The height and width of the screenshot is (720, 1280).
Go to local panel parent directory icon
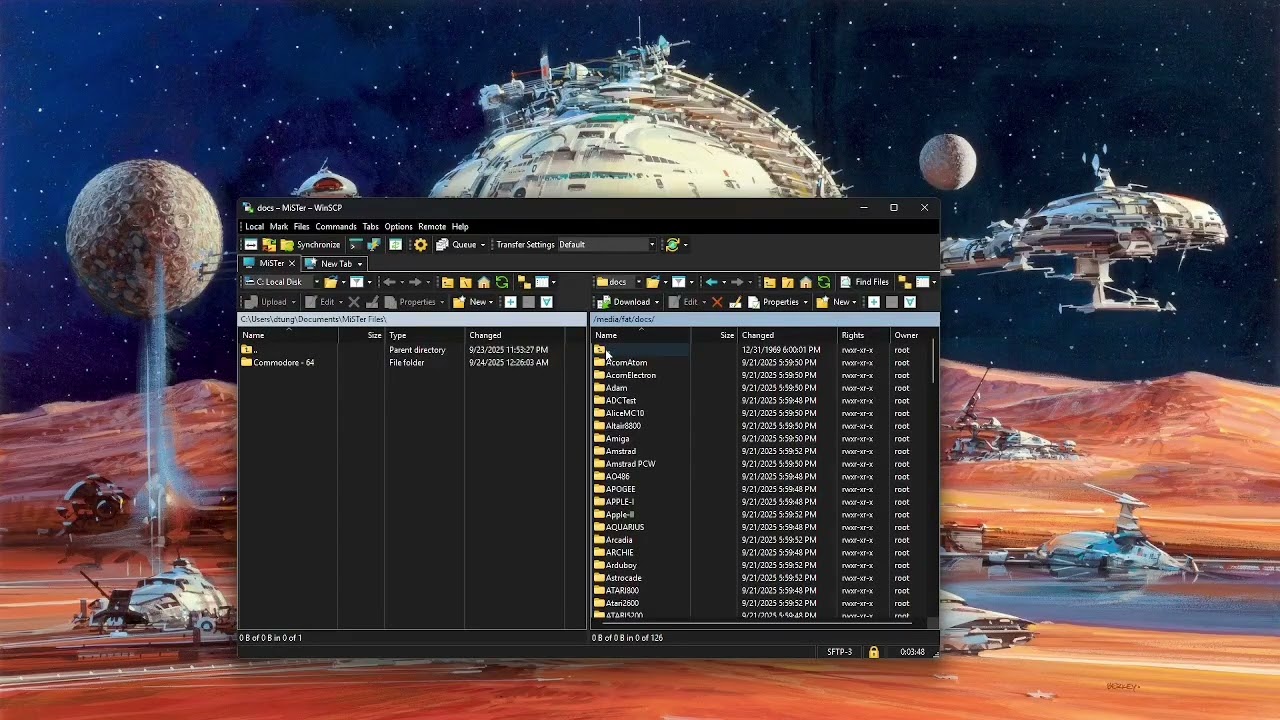coord(447,282)
